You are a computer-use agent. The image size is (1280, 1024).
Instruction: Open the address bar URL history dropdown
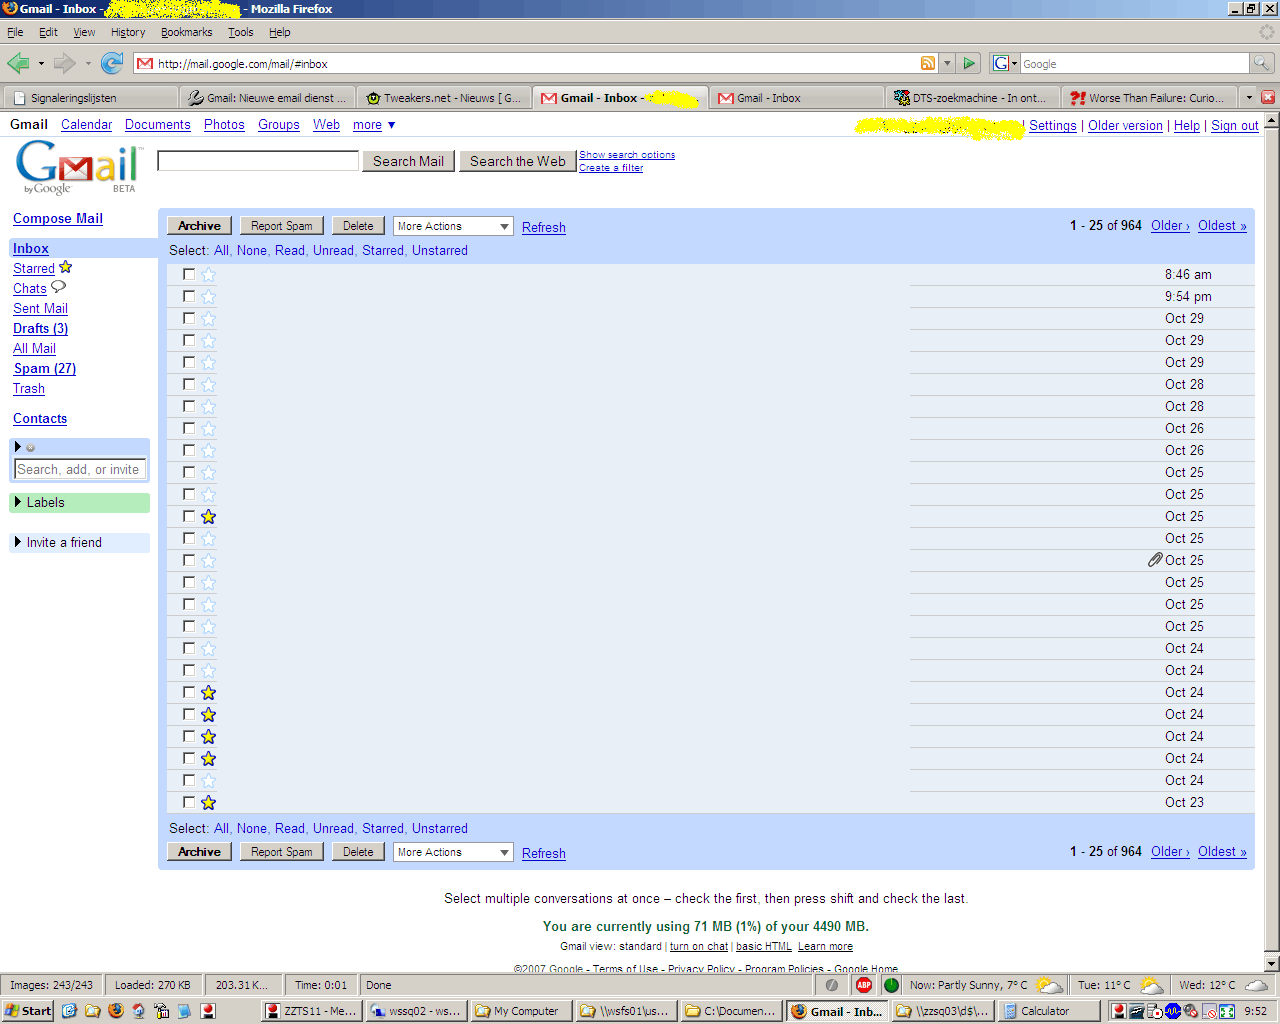click(x=947, y=63)
